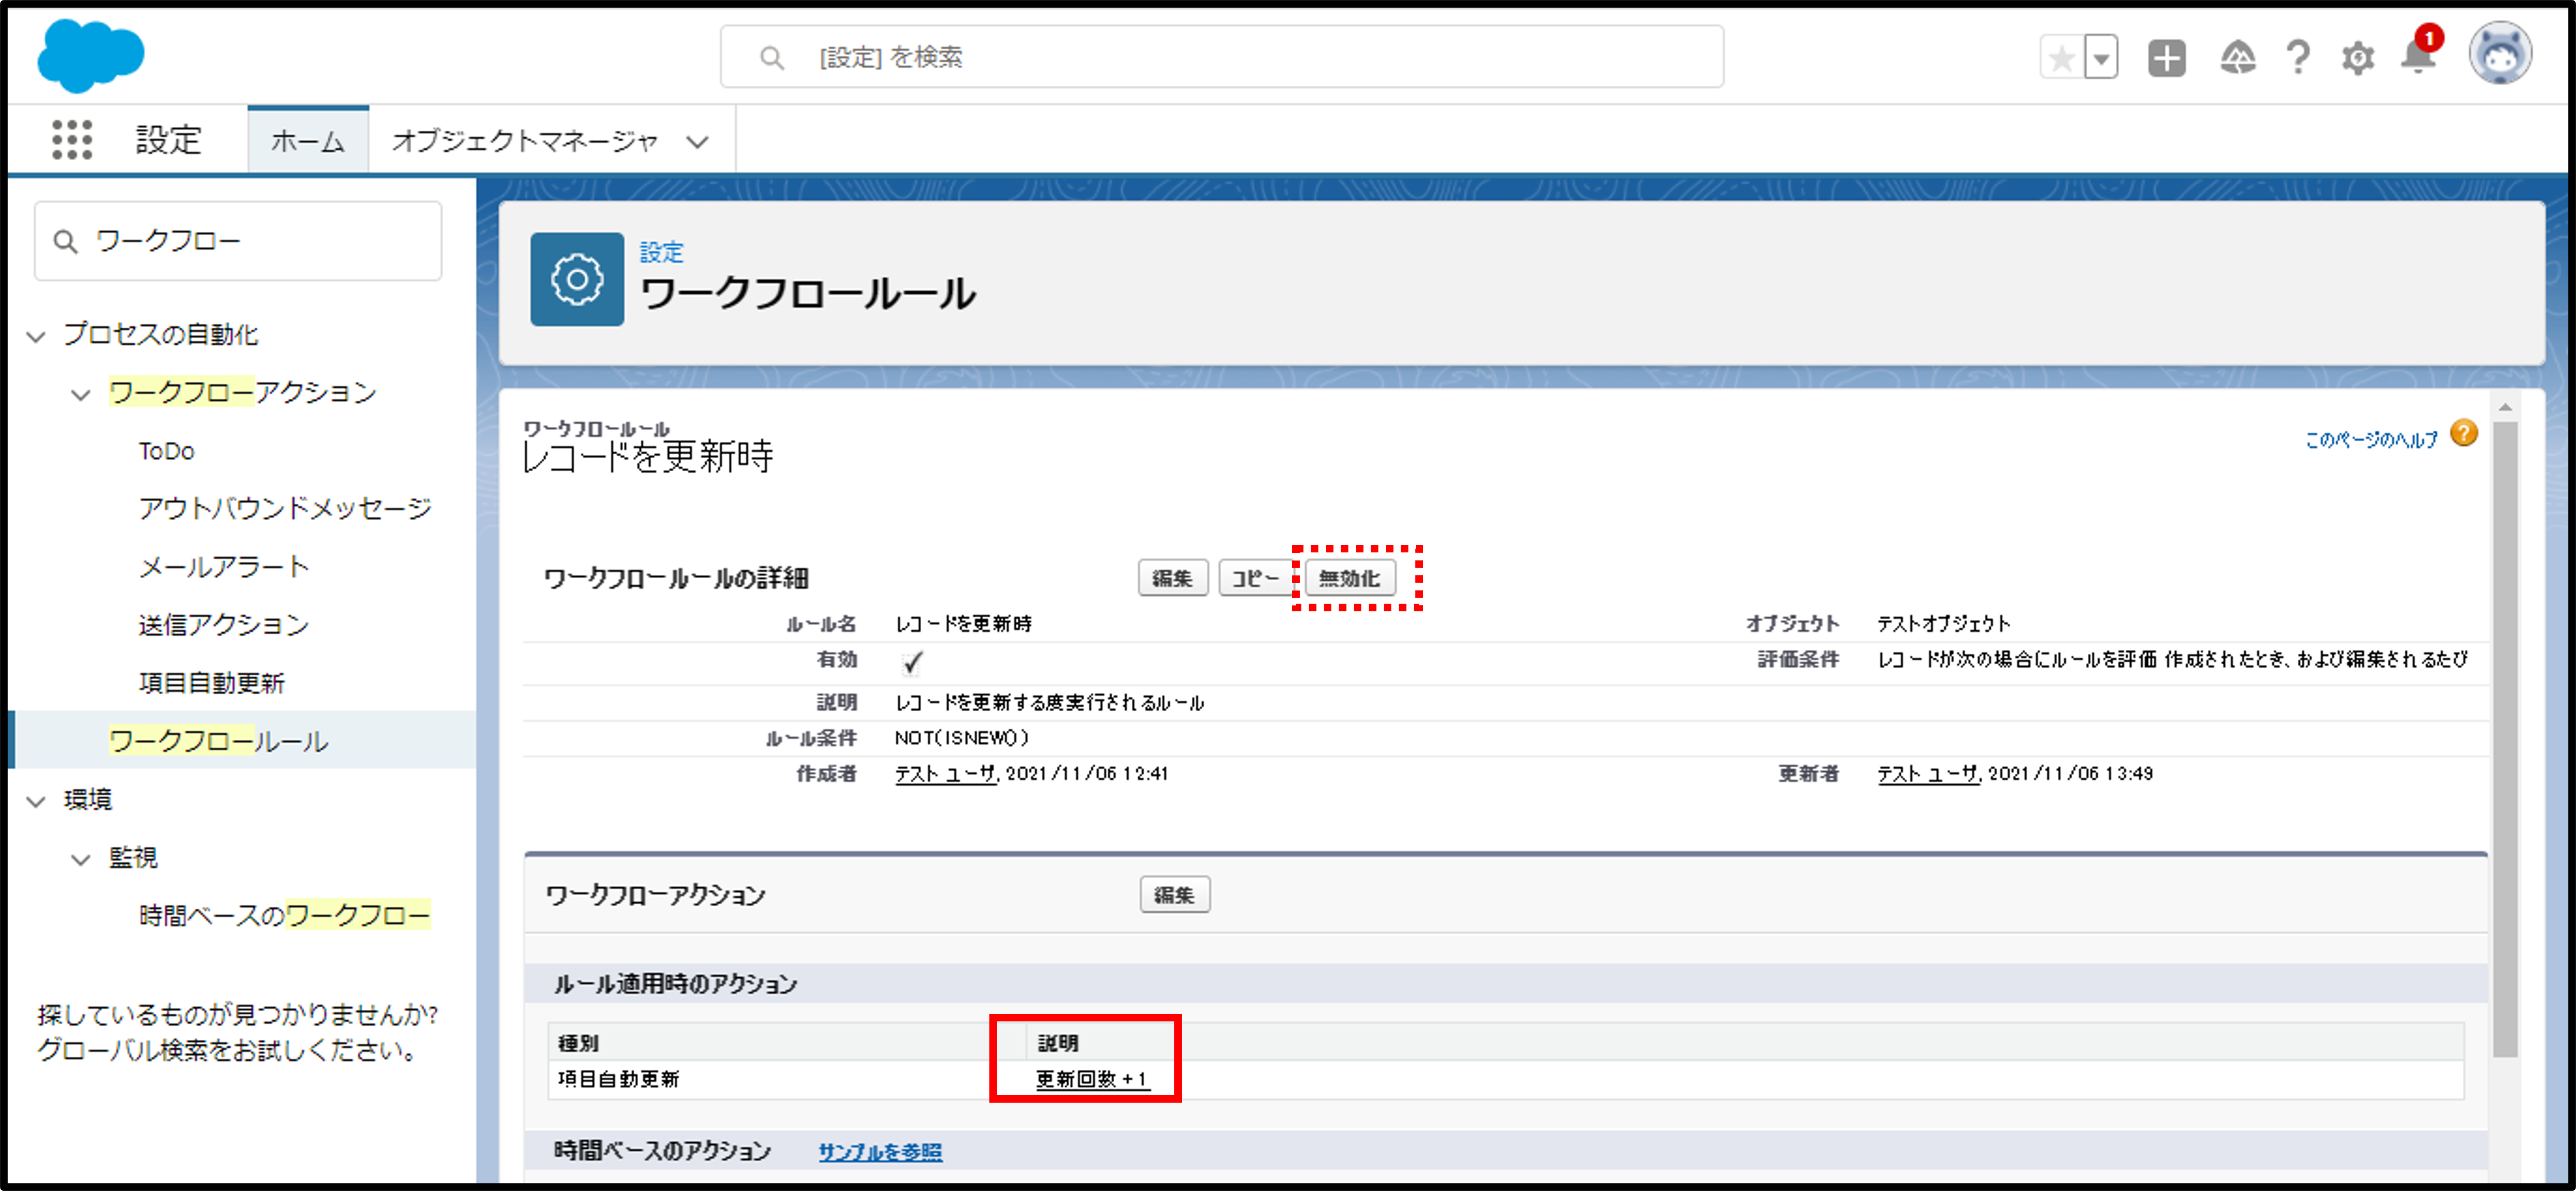Screen dimensions: 2576x1191
Task: Open the global actions plus icon
Action: pyautogui.click(x=2166, y=58)
